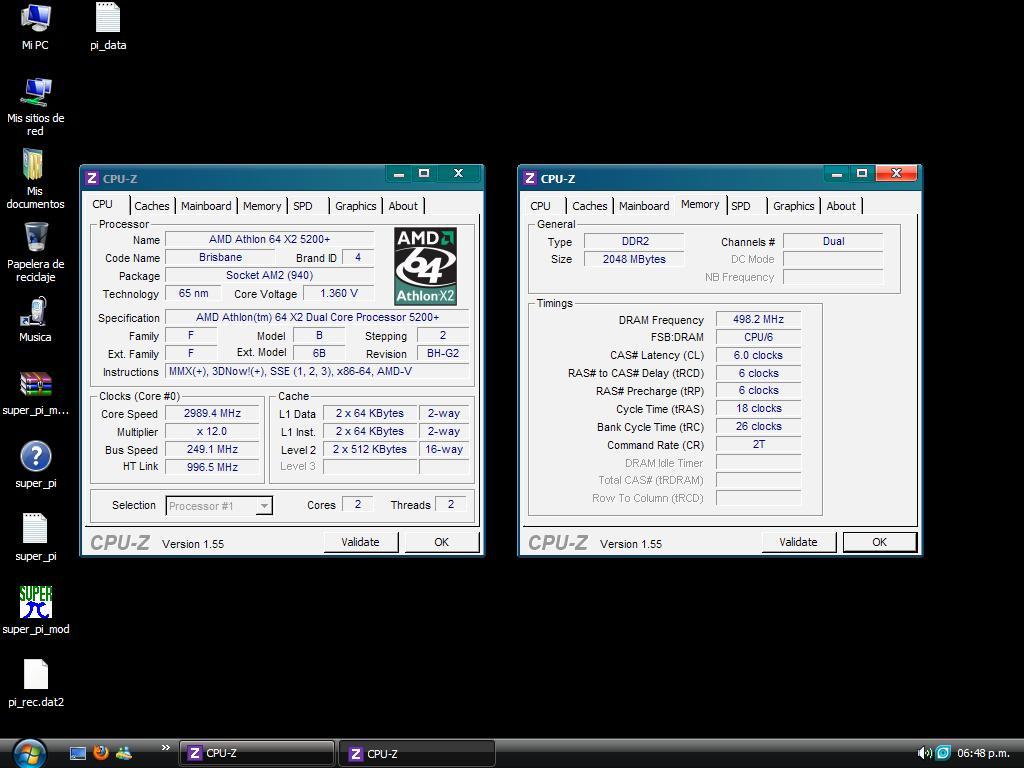Screen dimensions: 1024x768
Task: Click the DRAM Frequency value 498.2 MHz
Action: pos(758,319)
